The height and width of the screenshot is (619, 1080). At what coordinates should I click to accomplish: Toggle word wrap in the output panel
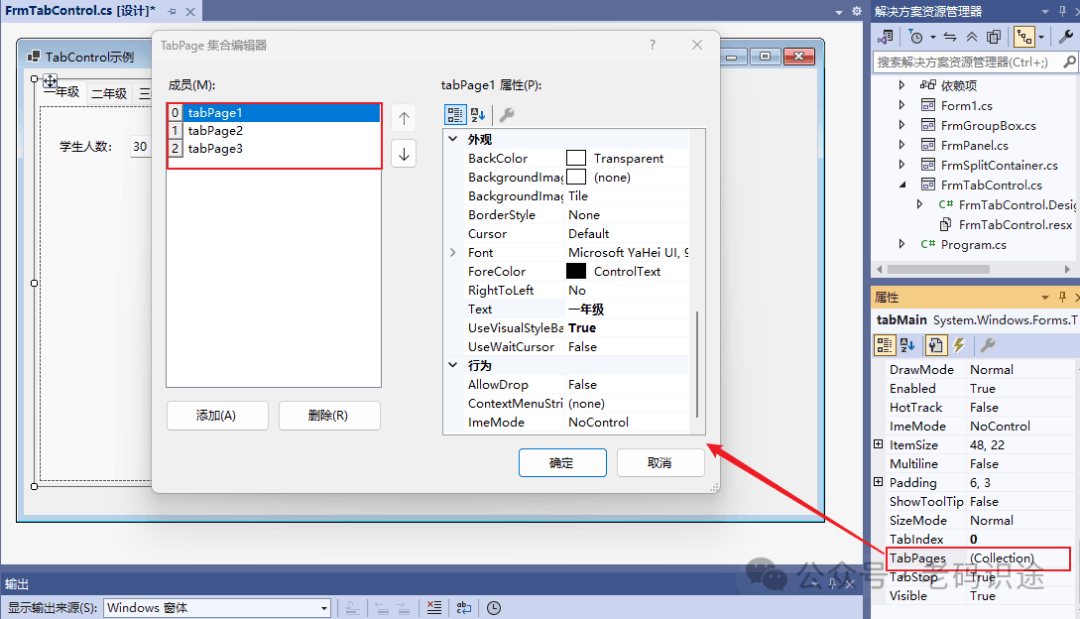464,607
